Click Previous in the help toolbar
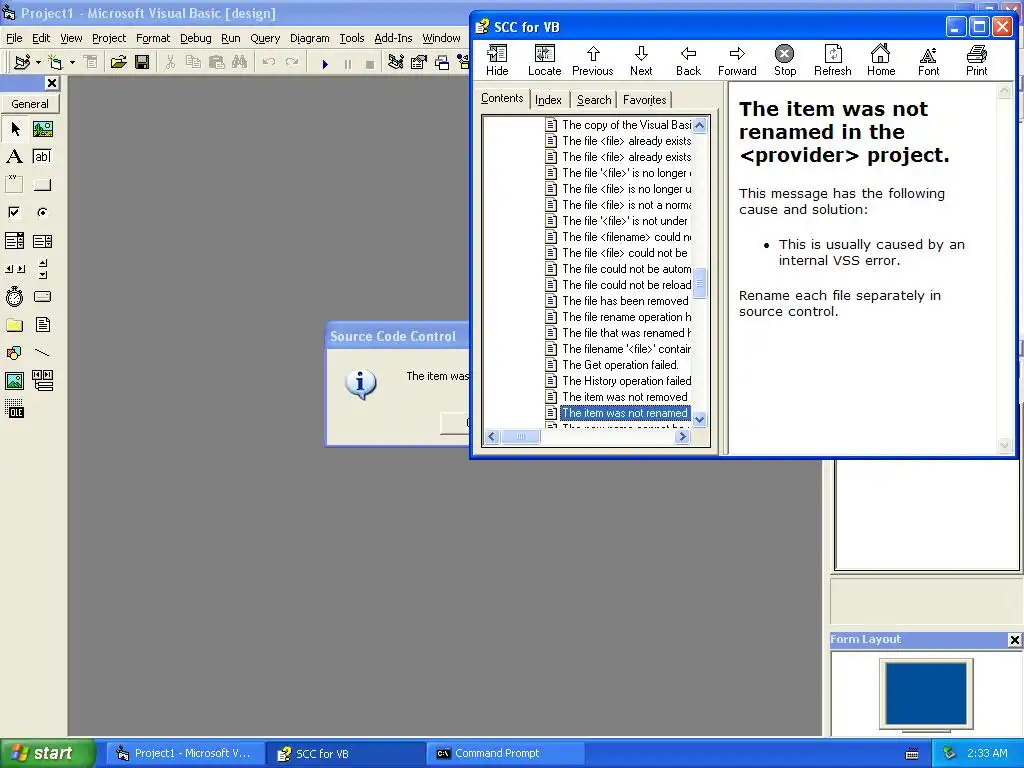 point(593,61)
